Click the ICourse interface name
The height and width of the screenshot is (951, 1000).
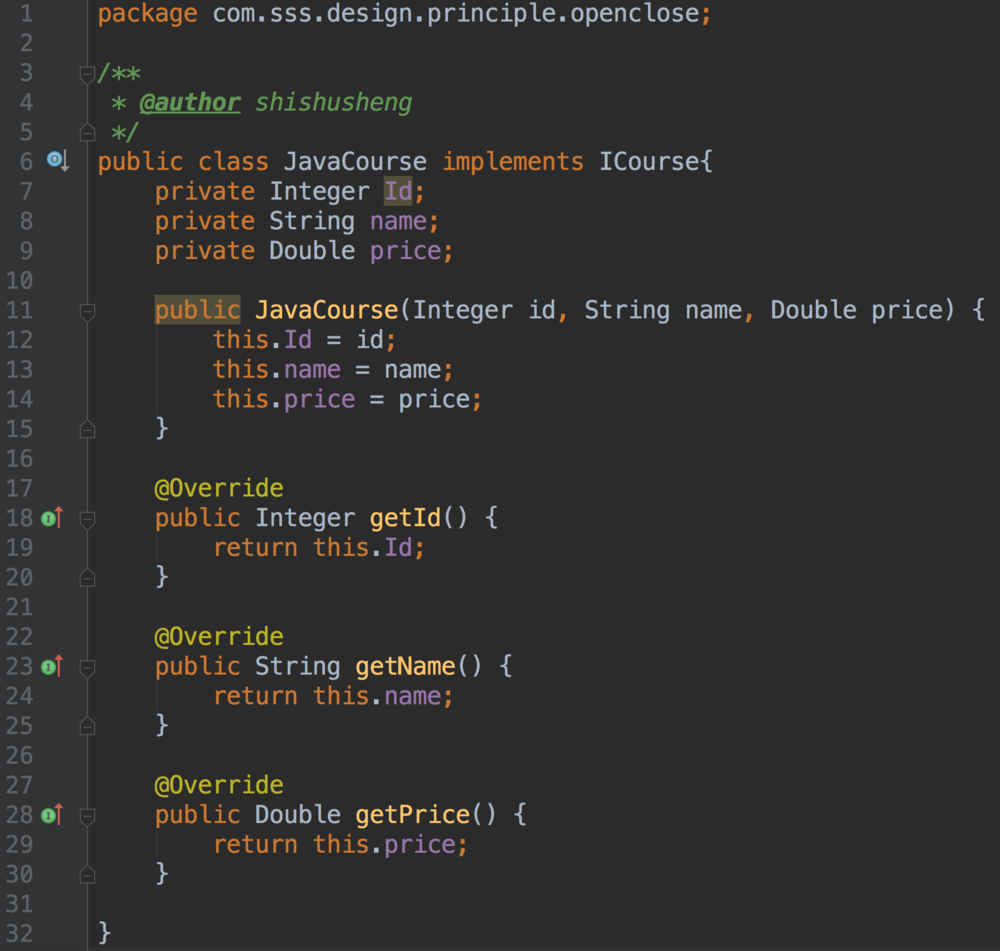click(649, 161)
